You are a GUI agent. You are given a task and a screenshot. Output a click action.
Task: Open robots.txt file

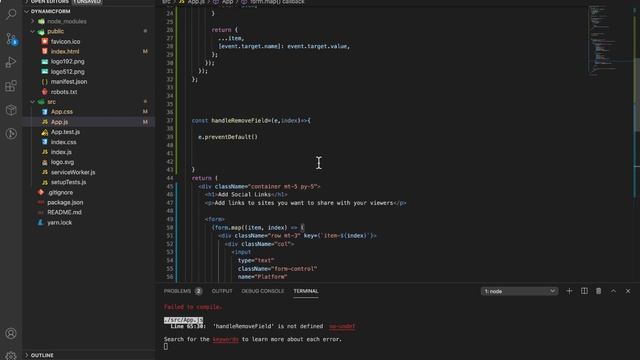click(64, 92)
